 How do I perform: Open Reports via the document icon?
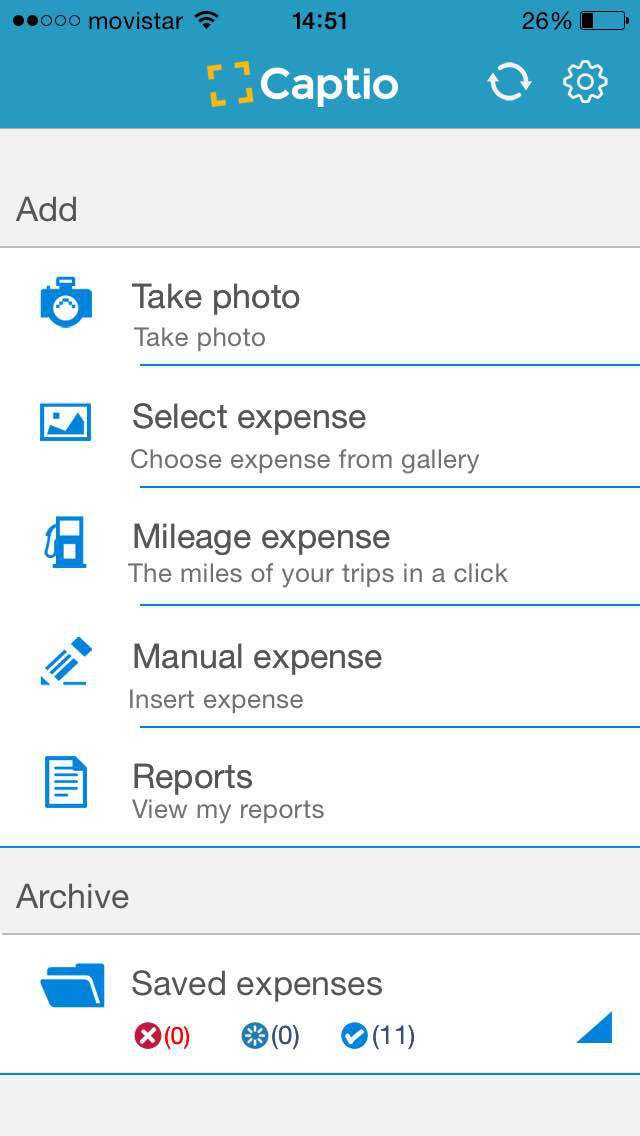pyautogui.click(x=66, y=781)
